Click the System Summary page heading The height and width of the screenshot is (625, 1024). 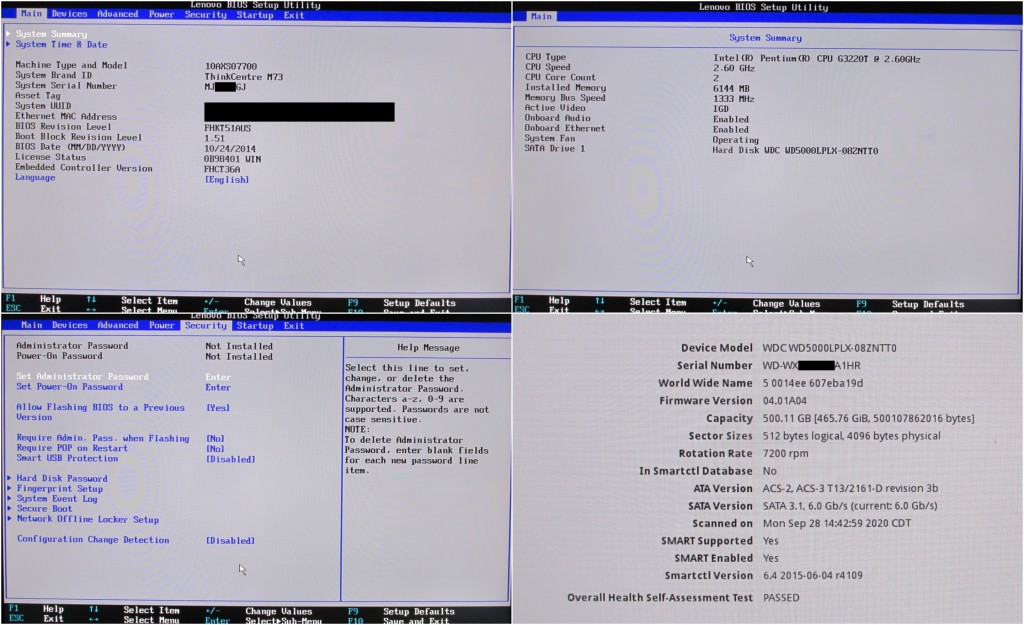(x=765, y=38)
